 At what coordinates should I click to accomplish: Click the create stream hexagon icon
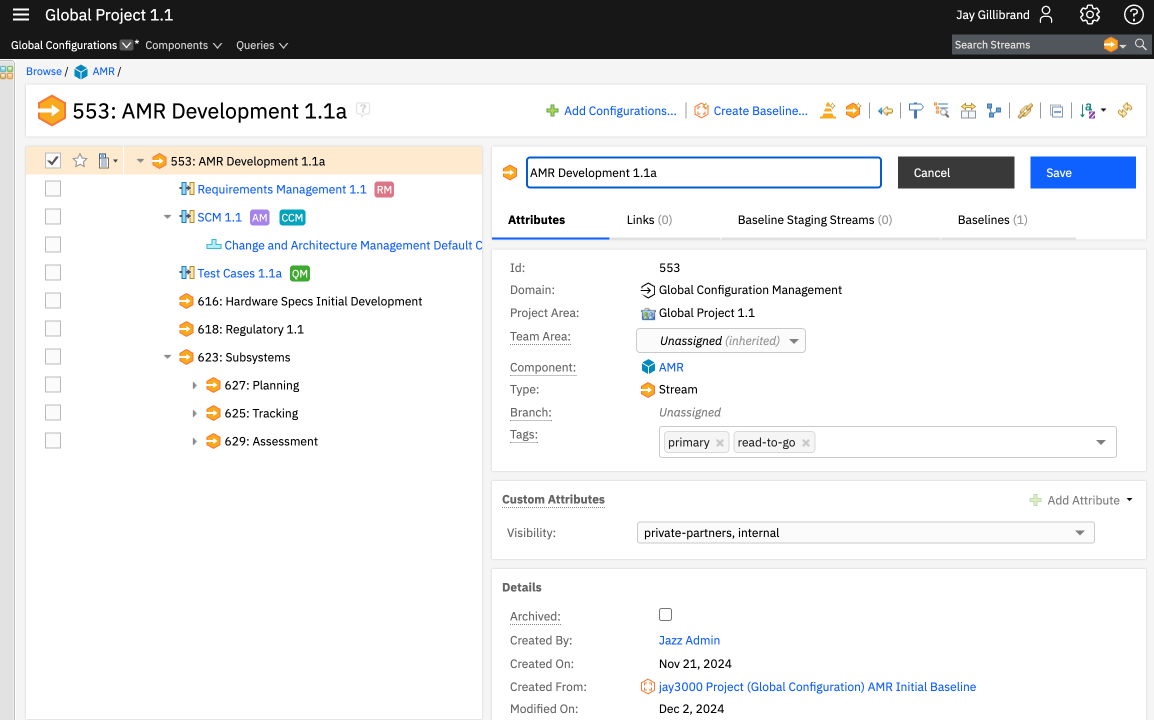[853, 110]
